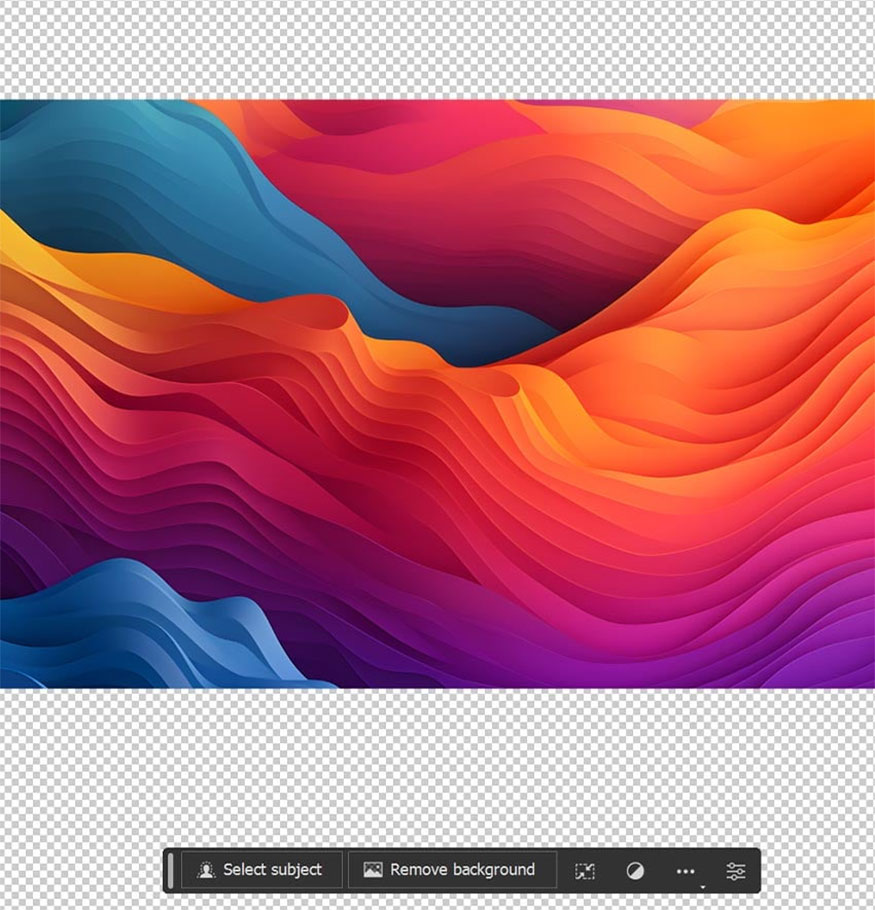Click the Remove background button
875x910 pixels.
[x=451, y=870]
